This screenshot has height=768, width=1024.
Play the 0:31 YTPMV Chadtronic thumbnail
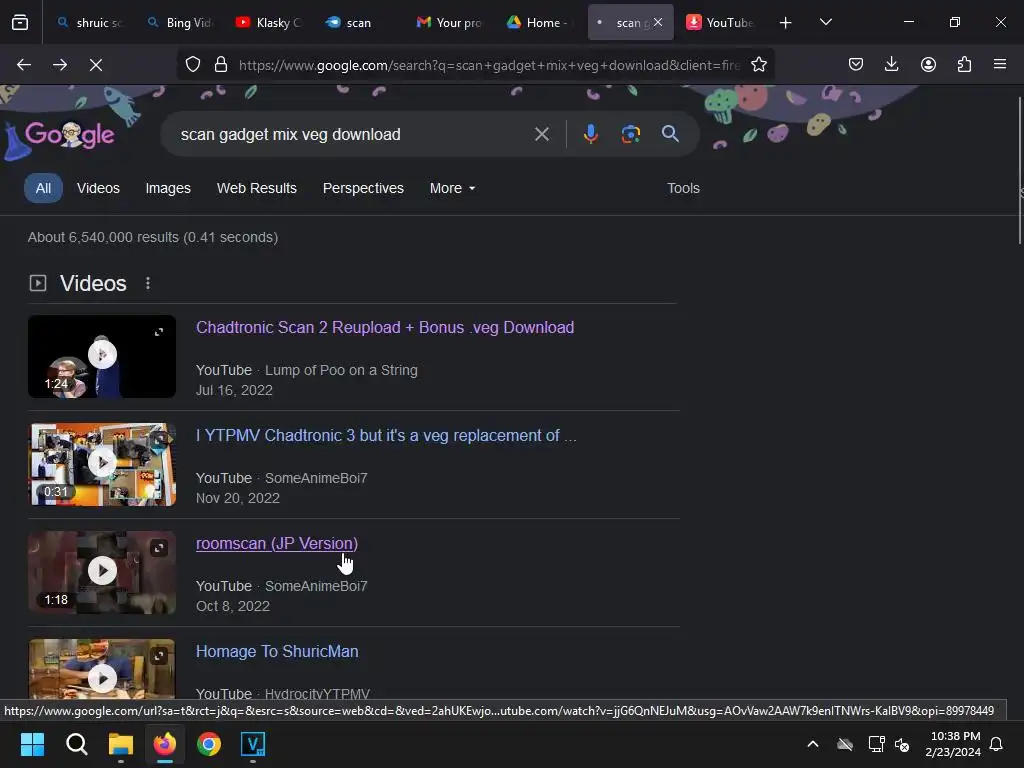[102, 464]
